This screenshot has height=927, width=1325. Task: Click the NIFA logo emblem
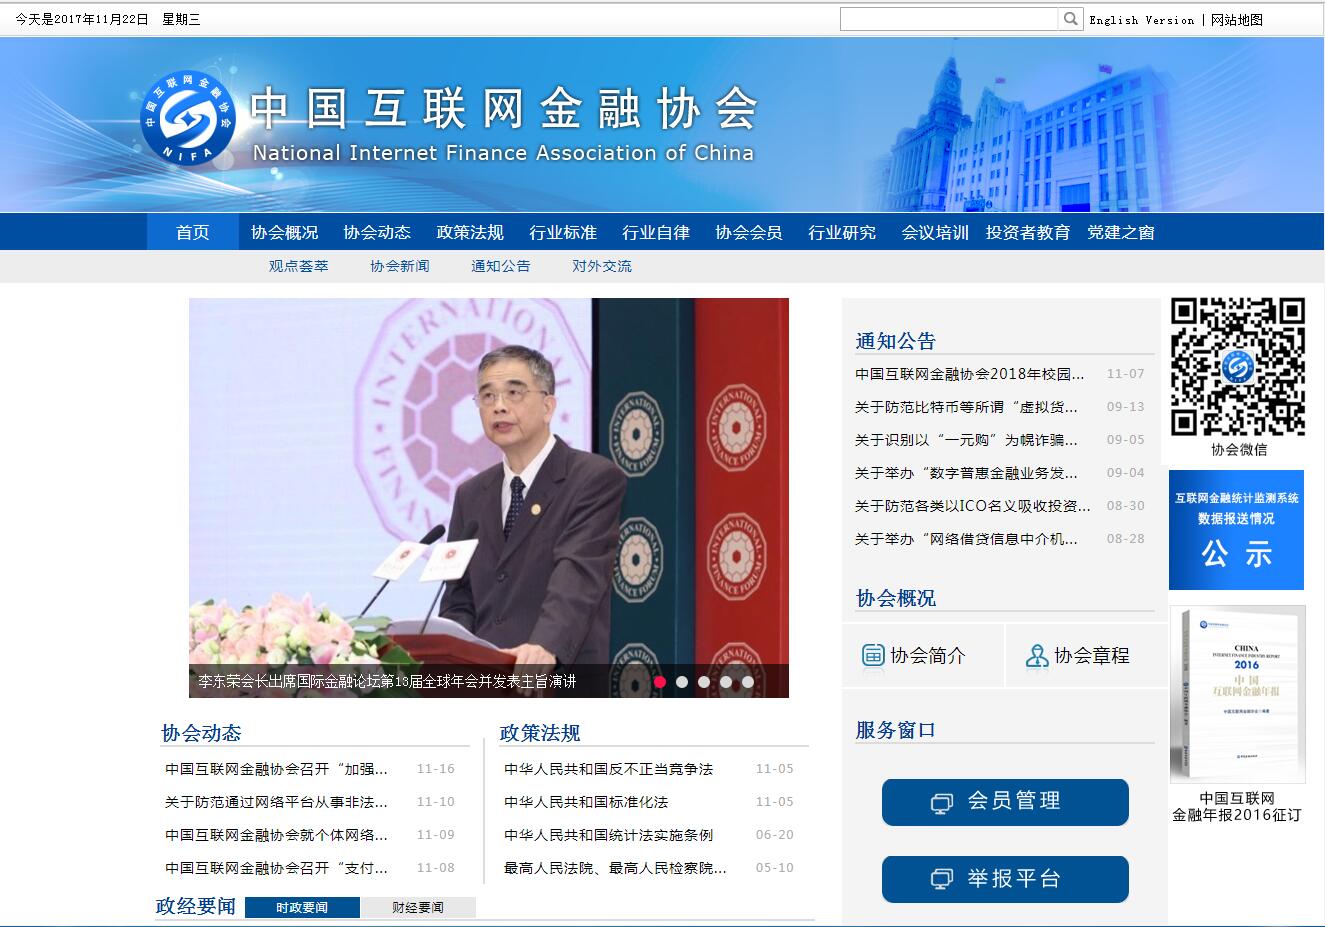pos(186,116)
